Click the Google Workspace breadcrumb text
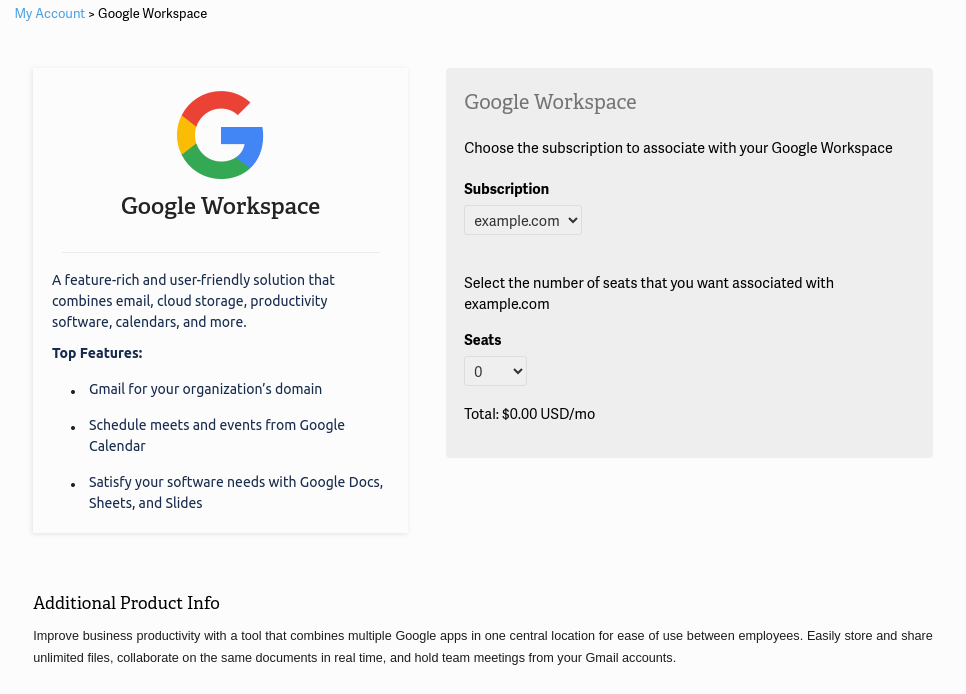 pyautogui.click(x=152, y=14)
